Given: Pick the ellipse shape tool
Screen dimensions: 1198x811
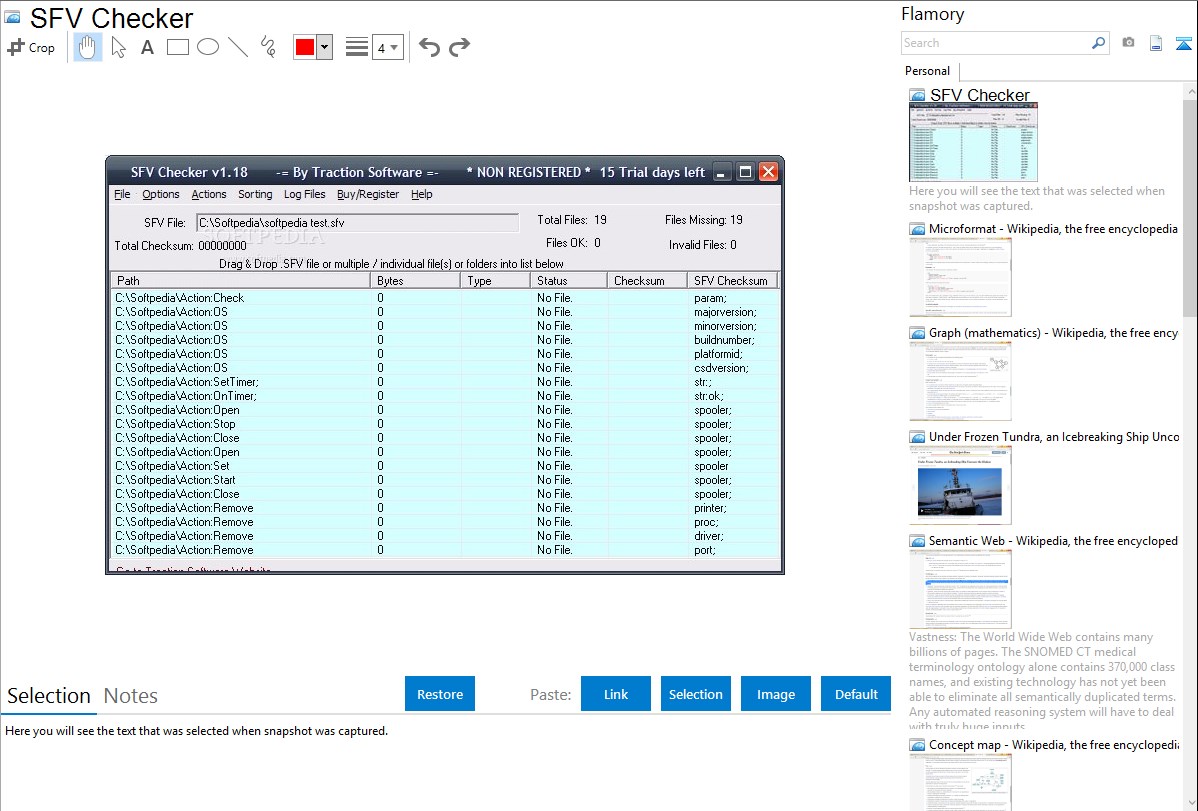Looking at the screenshot, I should [208, 47].
